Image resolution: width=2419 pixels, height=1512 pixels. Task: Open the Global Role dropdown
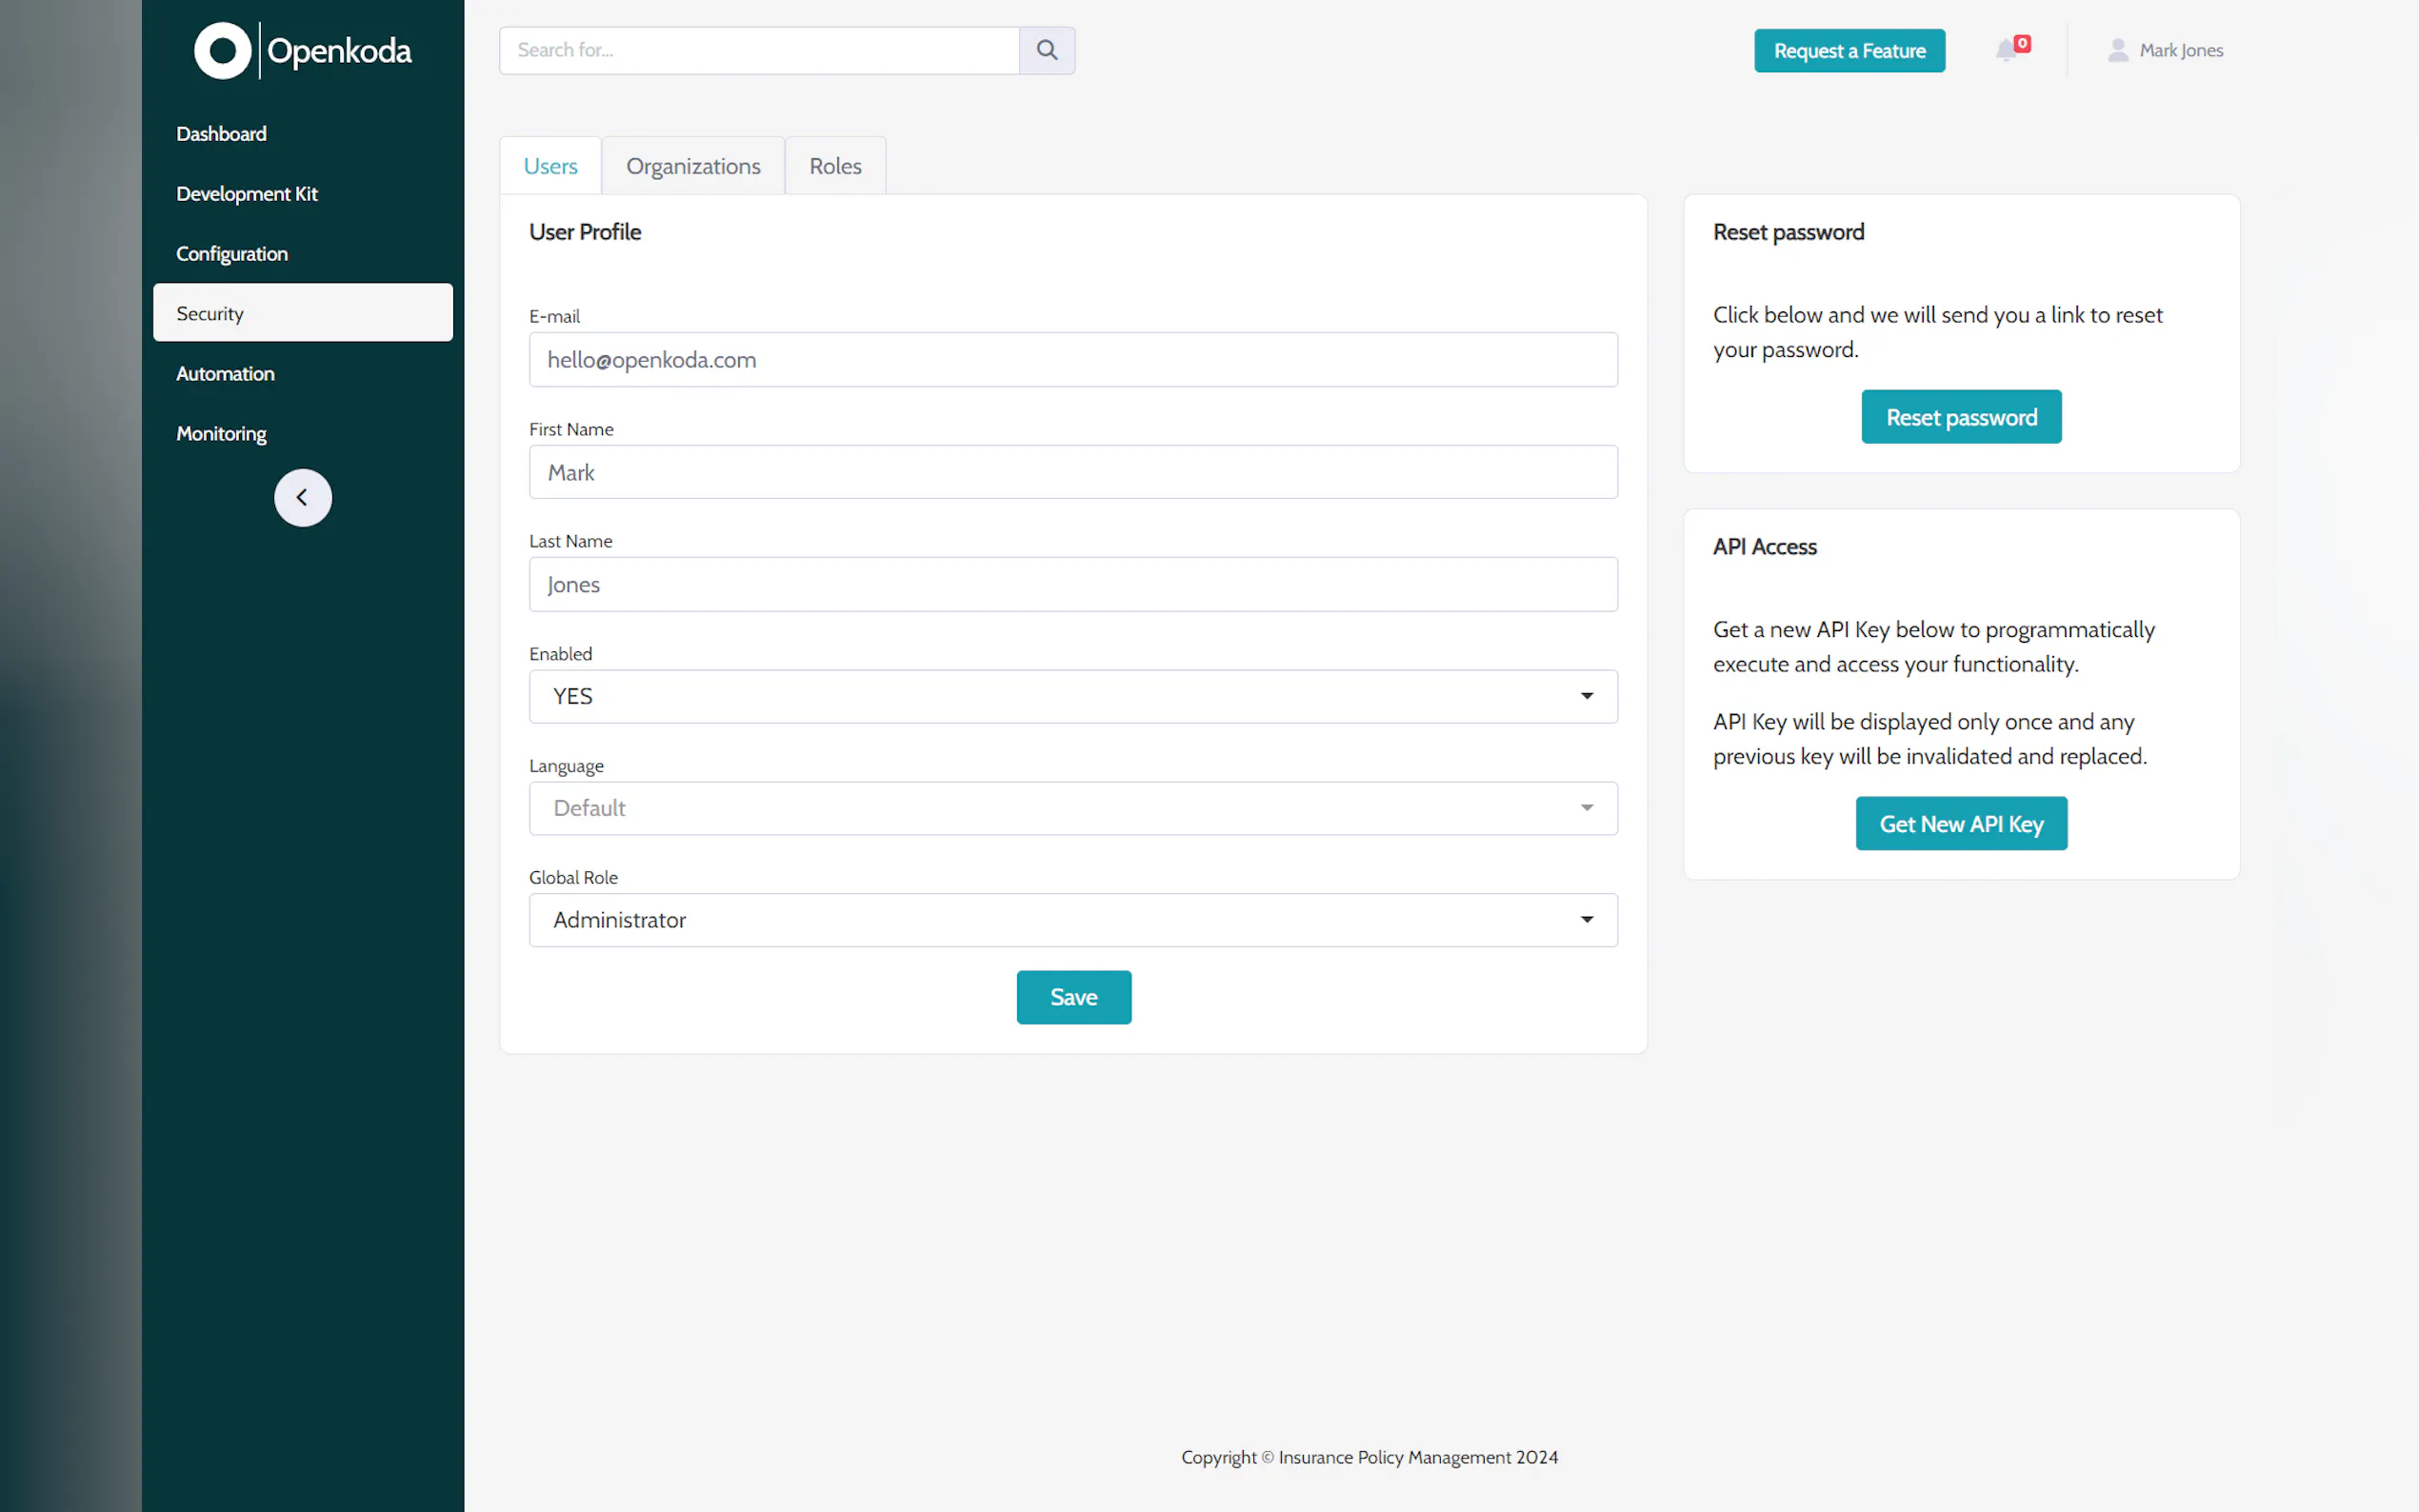coord(1072,920)
